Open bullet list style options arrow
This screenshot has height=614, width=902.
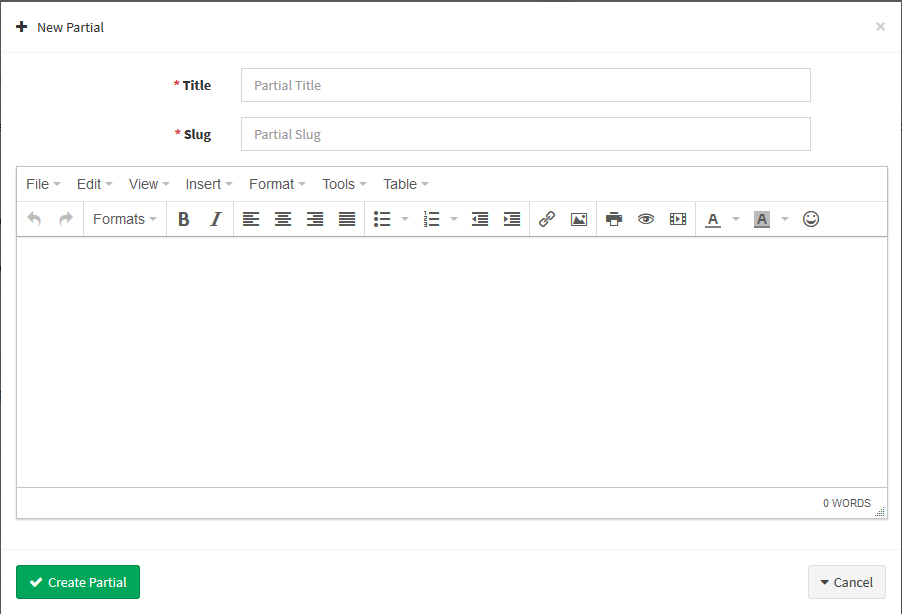404,219
